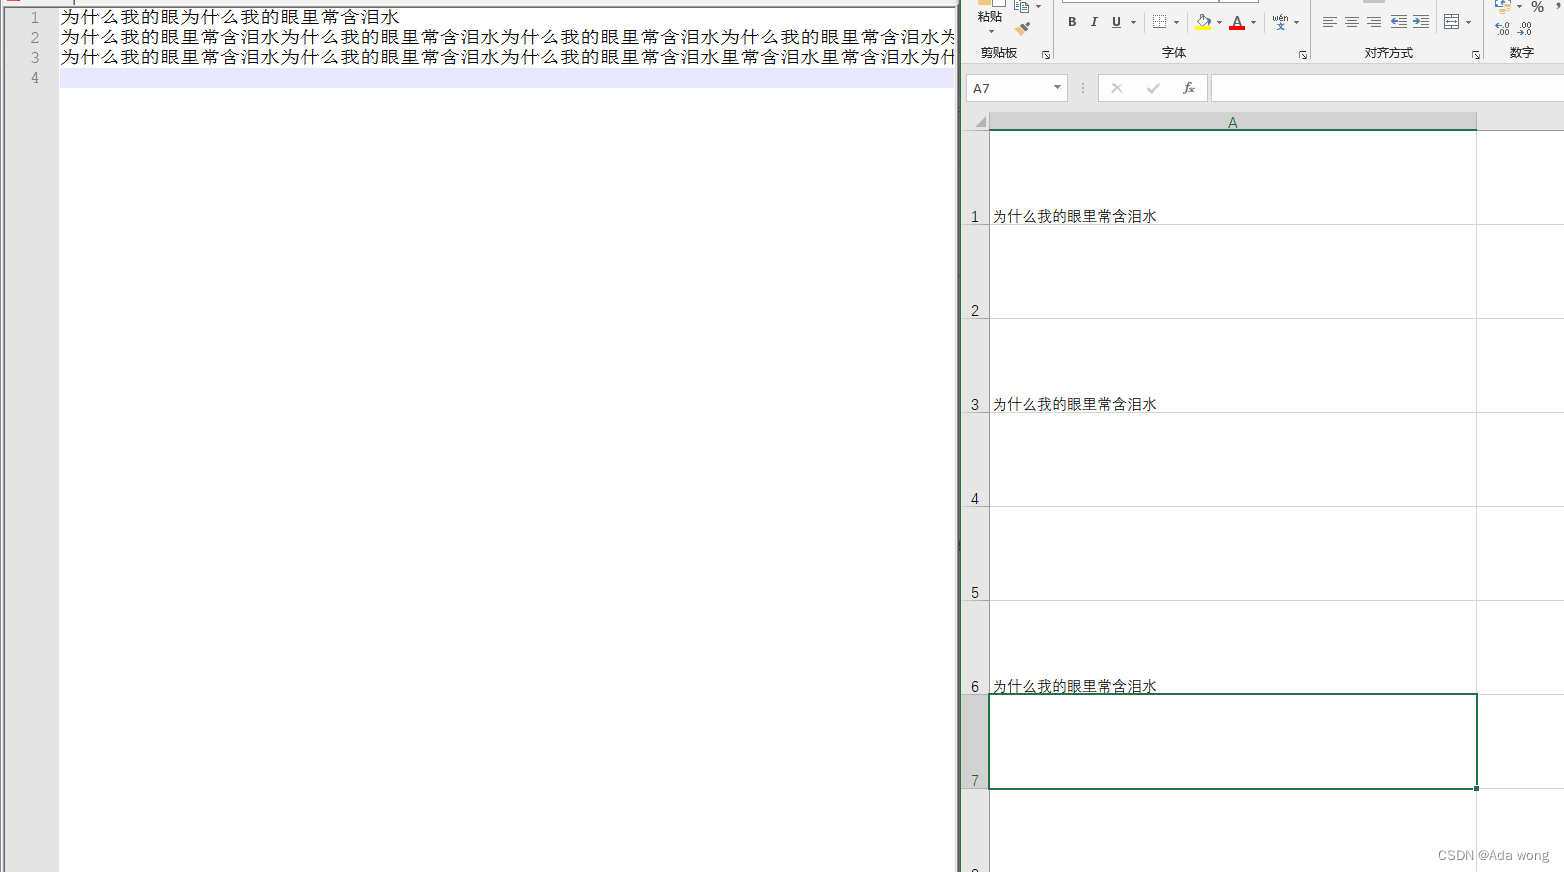Select column A header
Image resolution: width=1564 pixels, height=872 pixels.
[1232, 122]
